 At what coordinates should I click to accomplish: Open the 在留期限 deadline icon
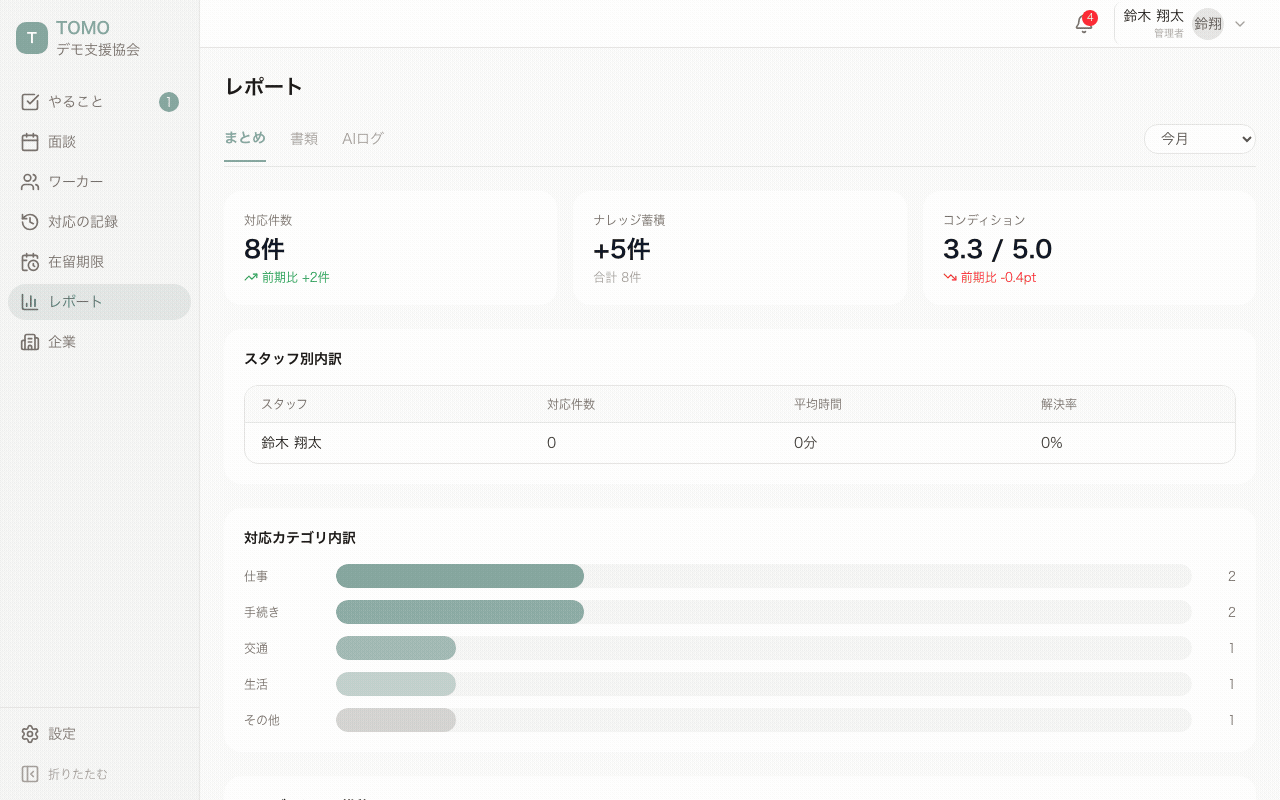point(29,261)
